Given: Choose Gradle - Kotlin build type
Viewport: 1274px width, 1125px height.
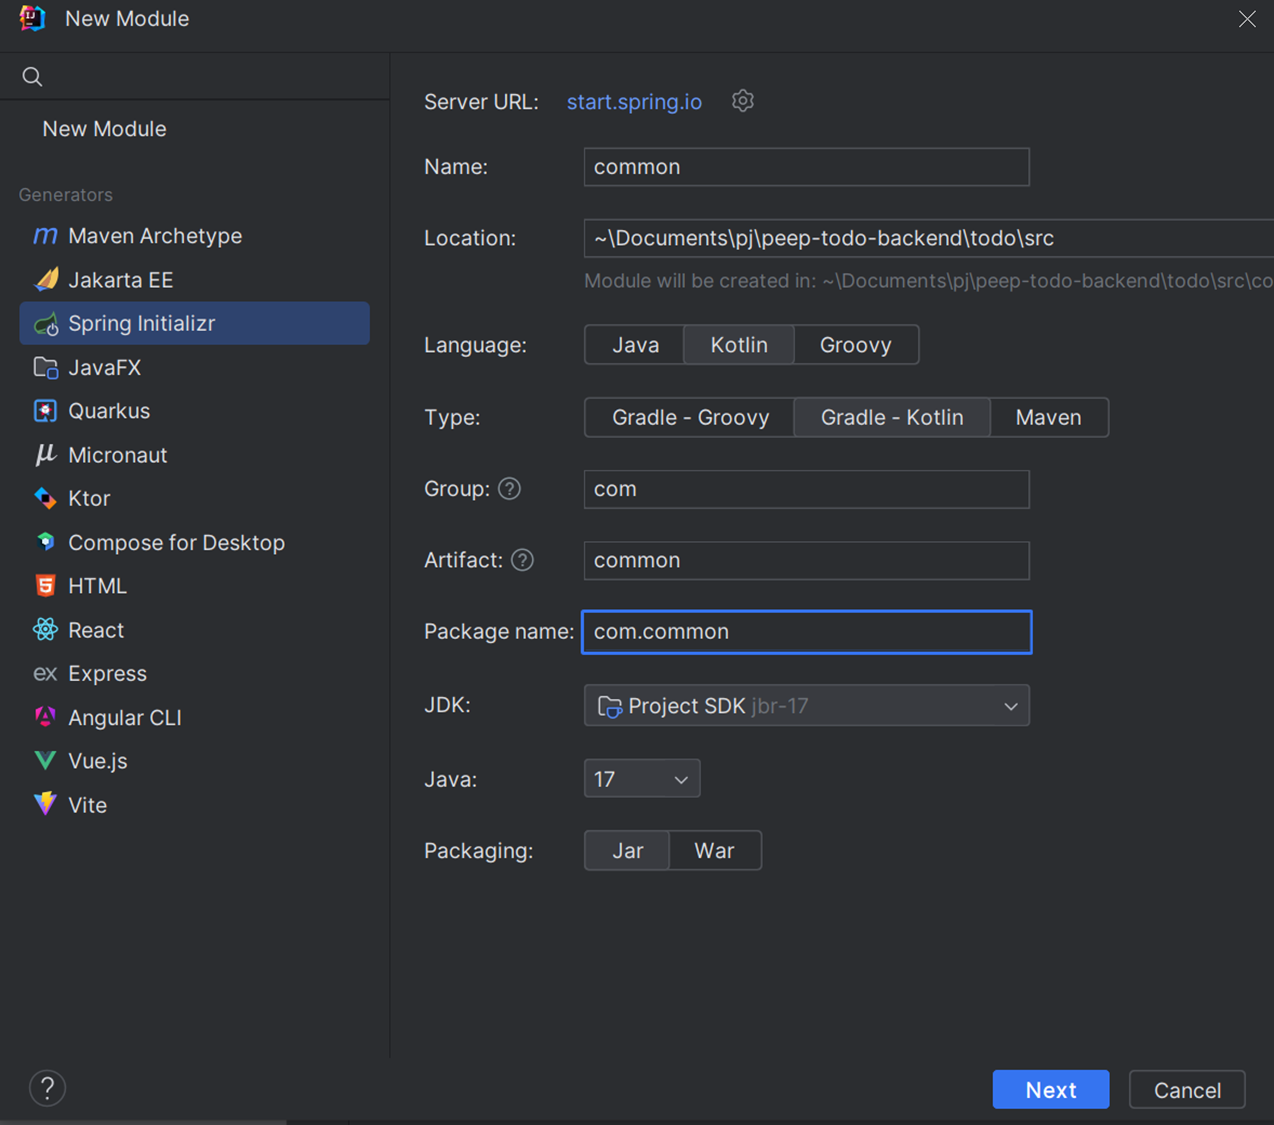Looking at the screenshot, I should coord(892,417).
